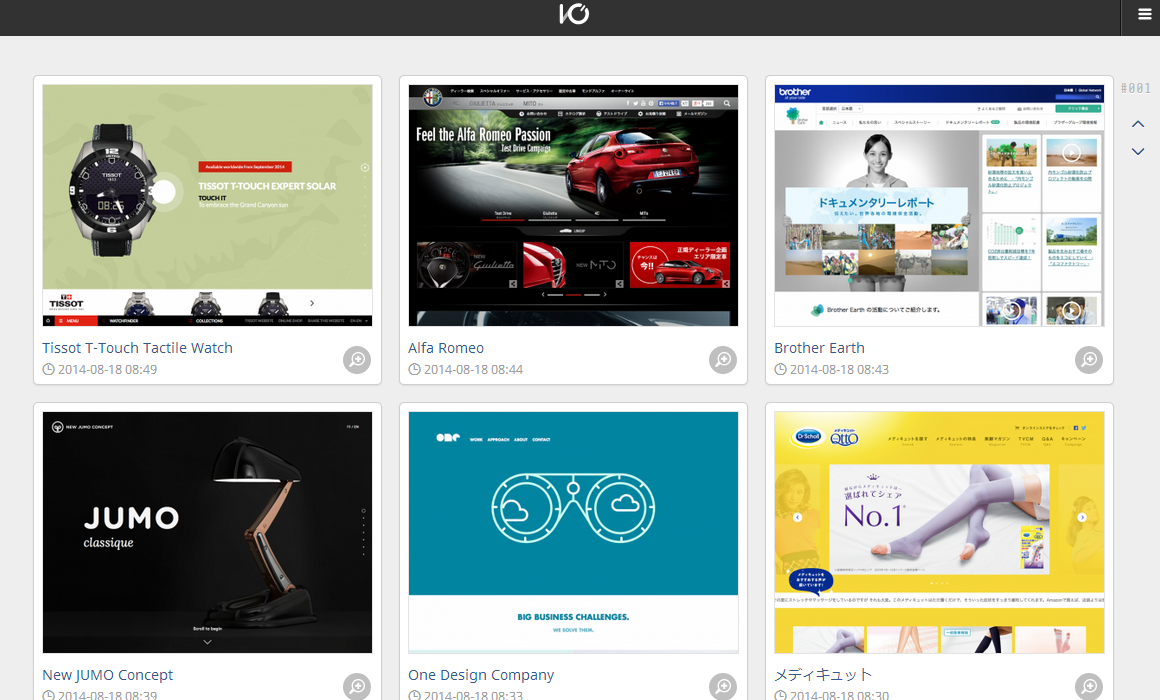The image size is (1160, 700).
Task: Zoom into Brother Earth card
Action: (x=1089, y=360)
